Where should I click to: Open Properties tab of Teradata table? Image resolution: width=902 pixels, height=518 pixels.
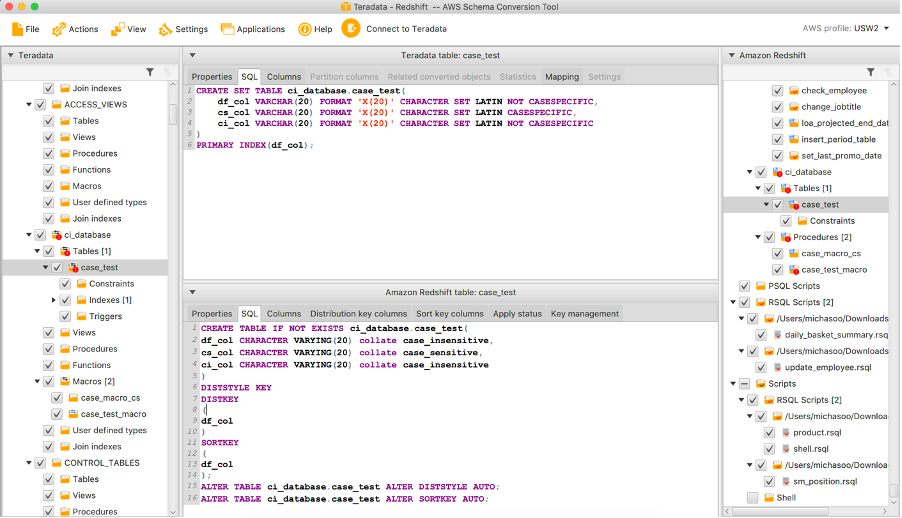coord(212,77)
